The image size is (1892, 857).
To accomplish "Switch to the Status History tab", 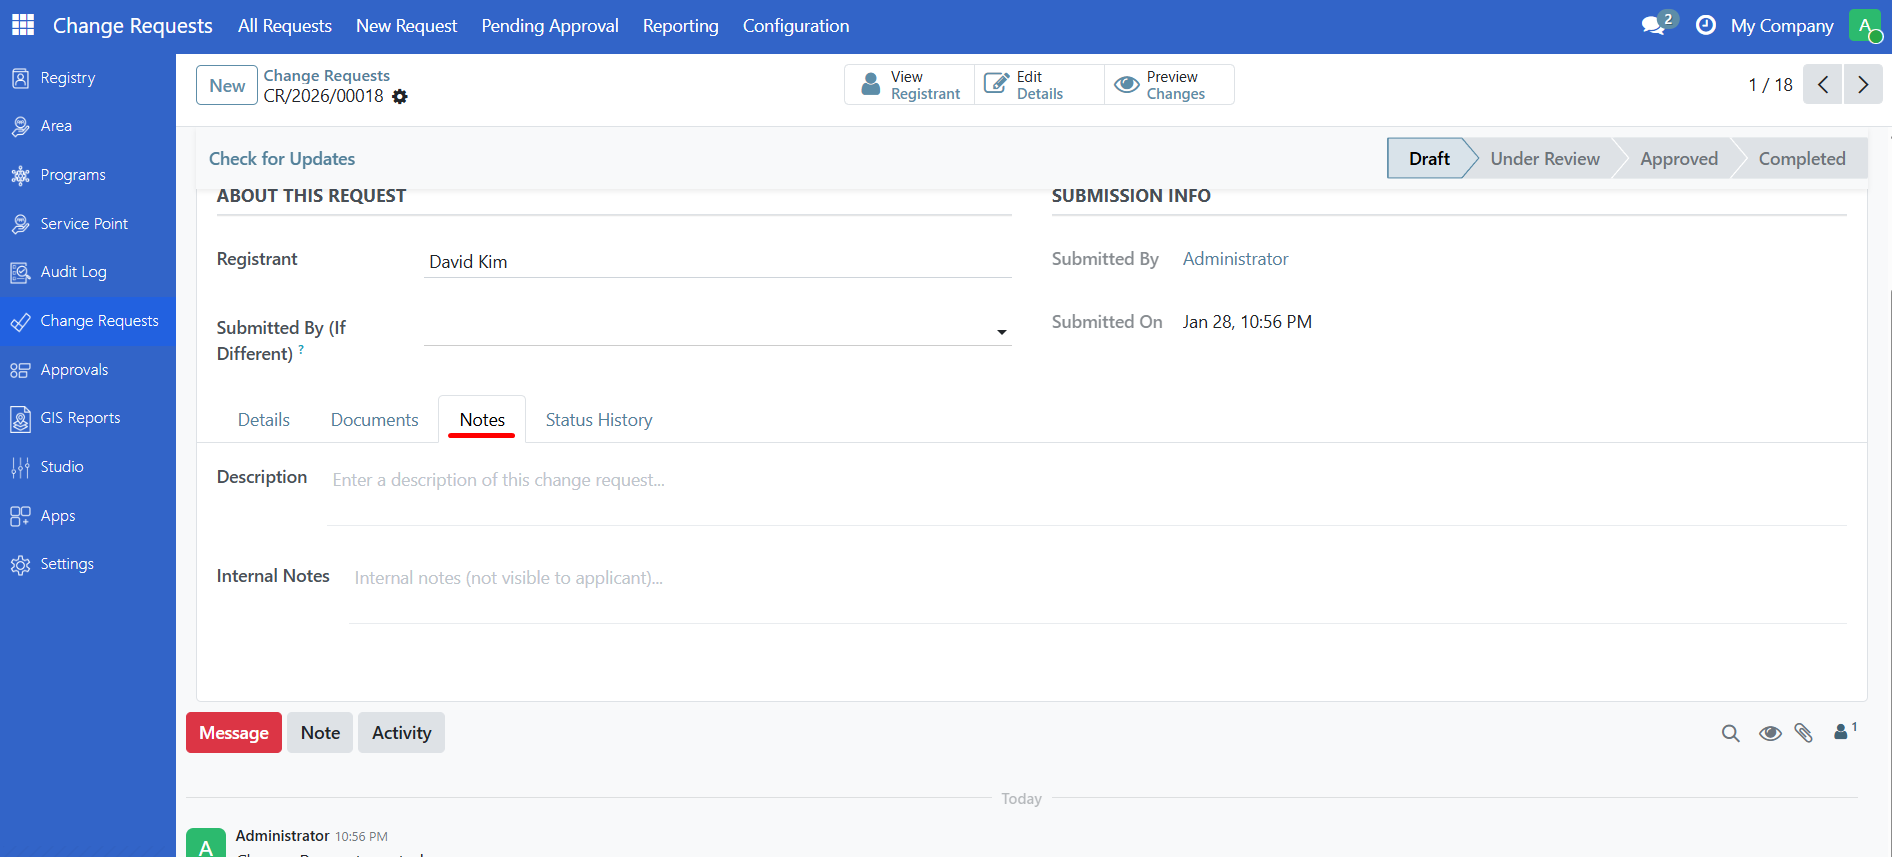I will [598, 420].
